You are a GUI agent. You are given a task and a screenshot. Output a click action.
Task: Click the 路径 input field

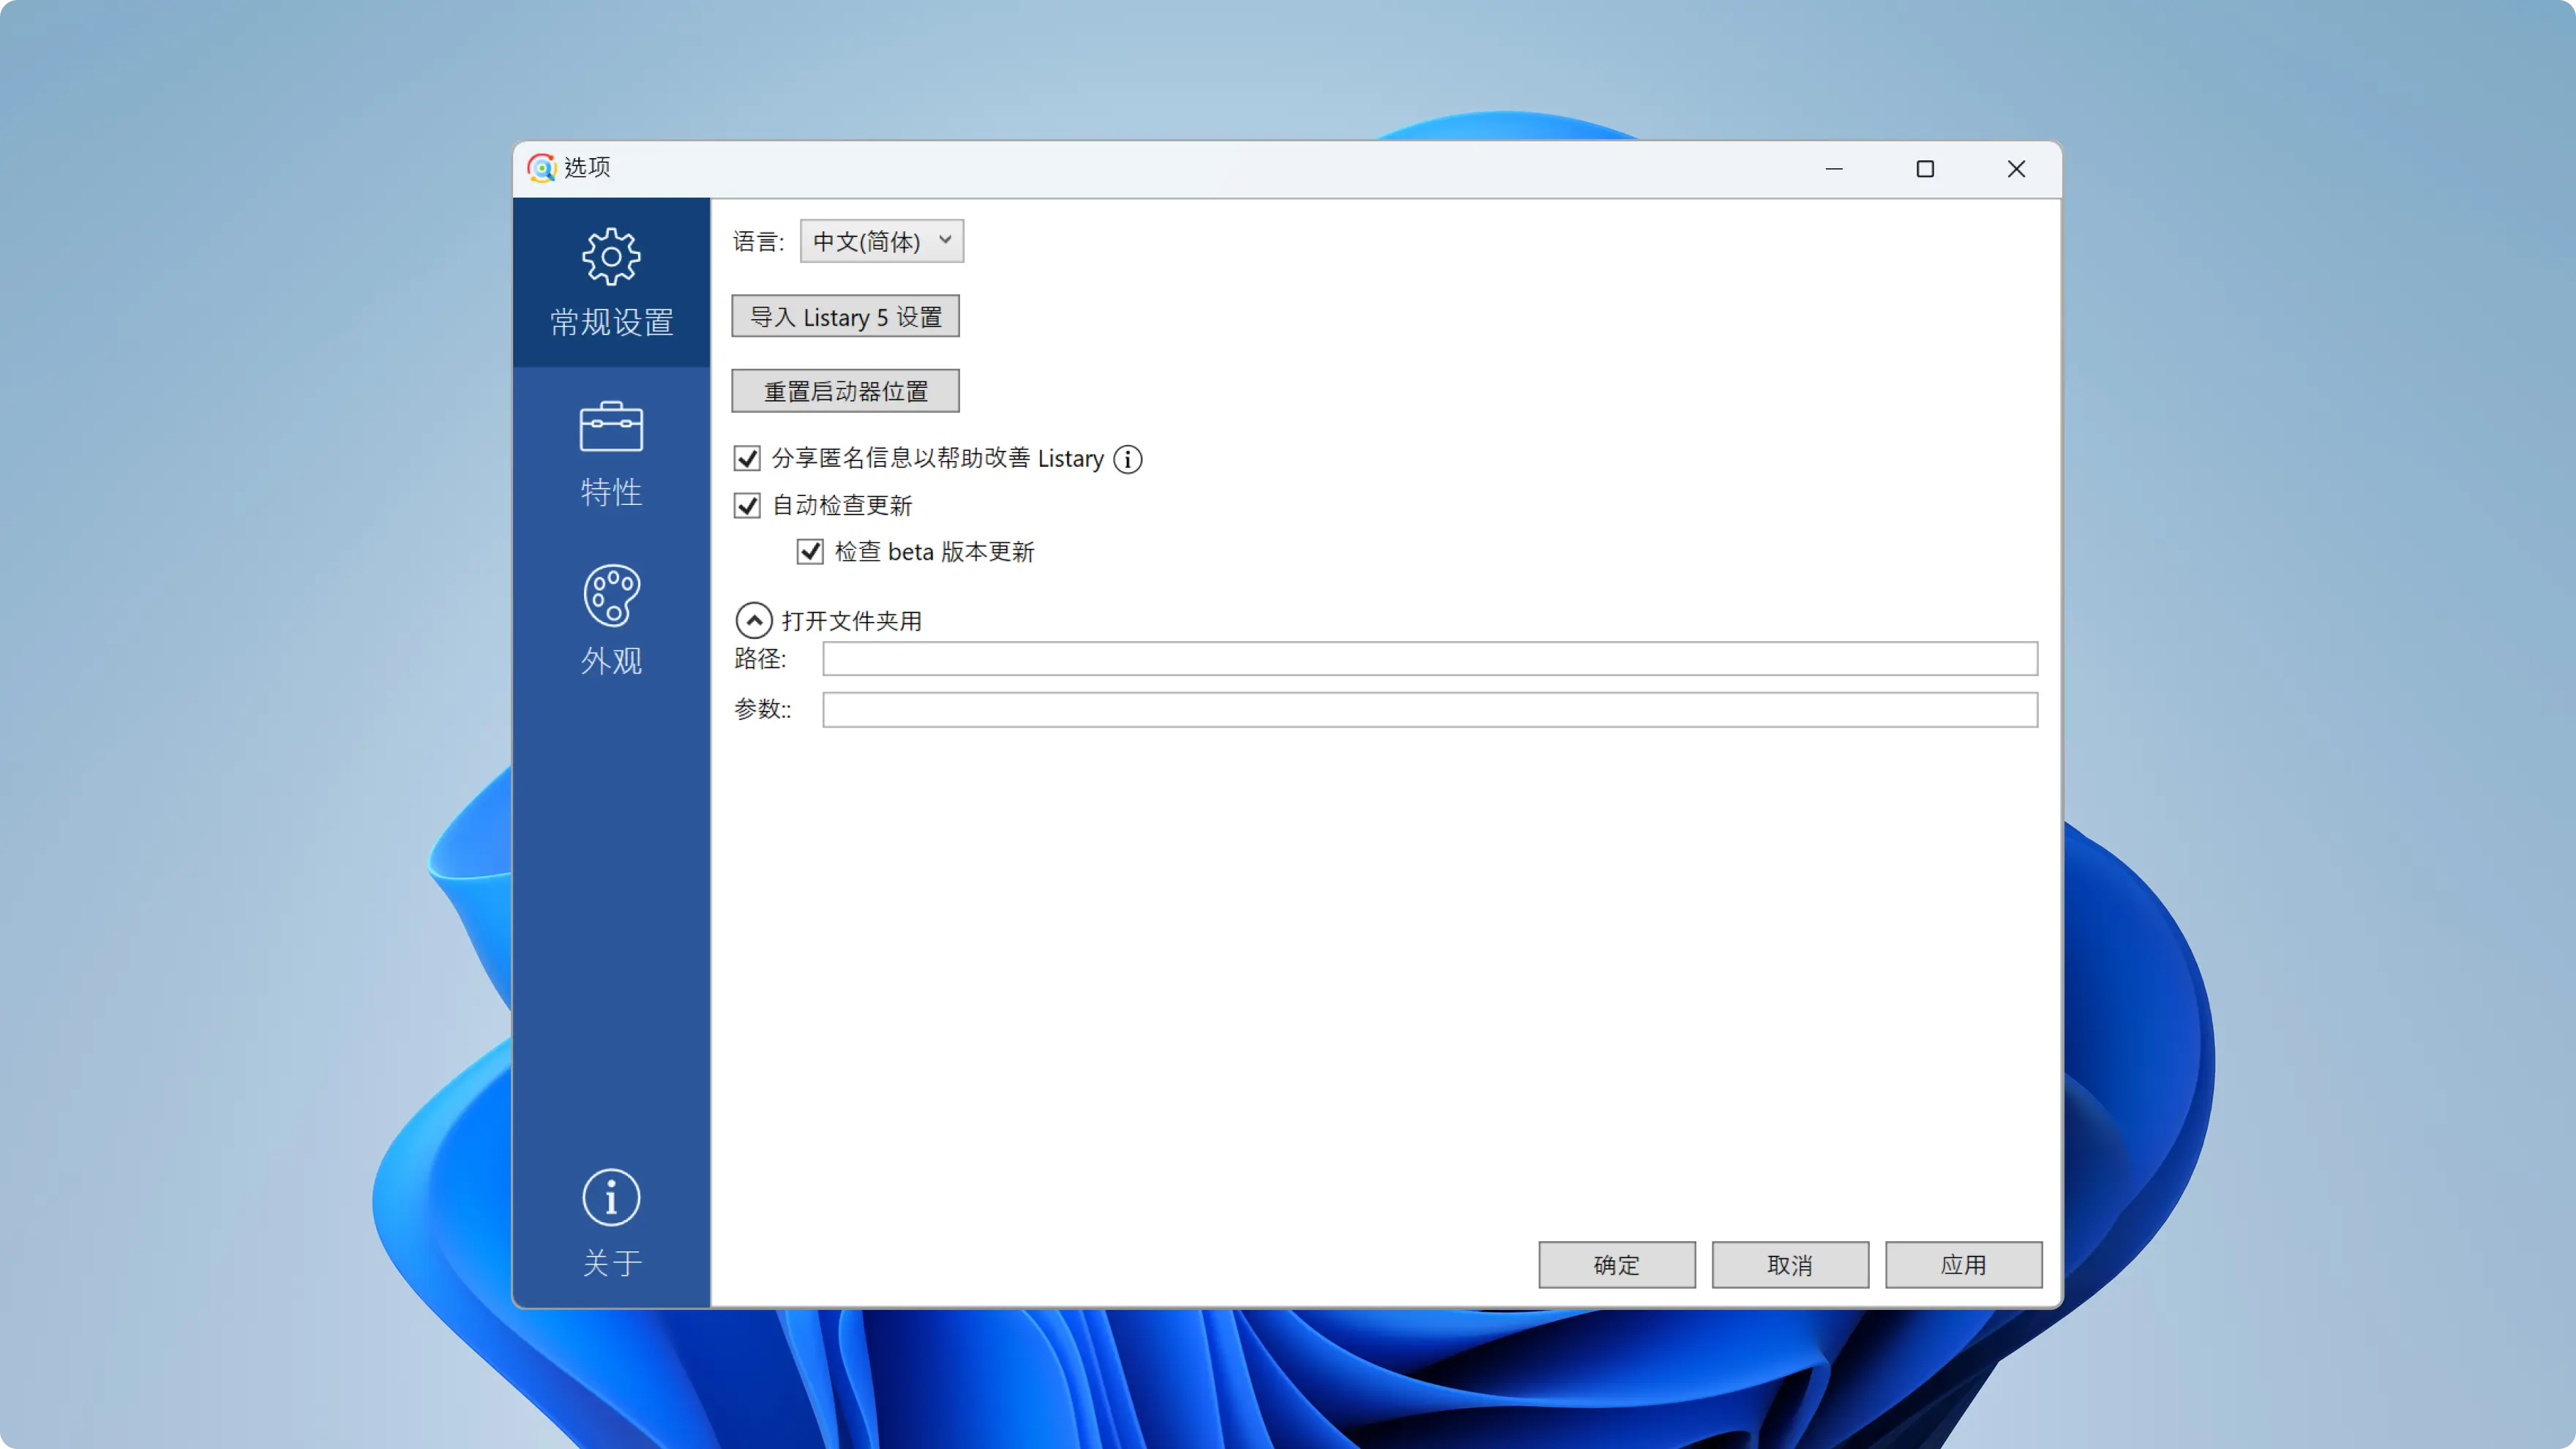1429,659
